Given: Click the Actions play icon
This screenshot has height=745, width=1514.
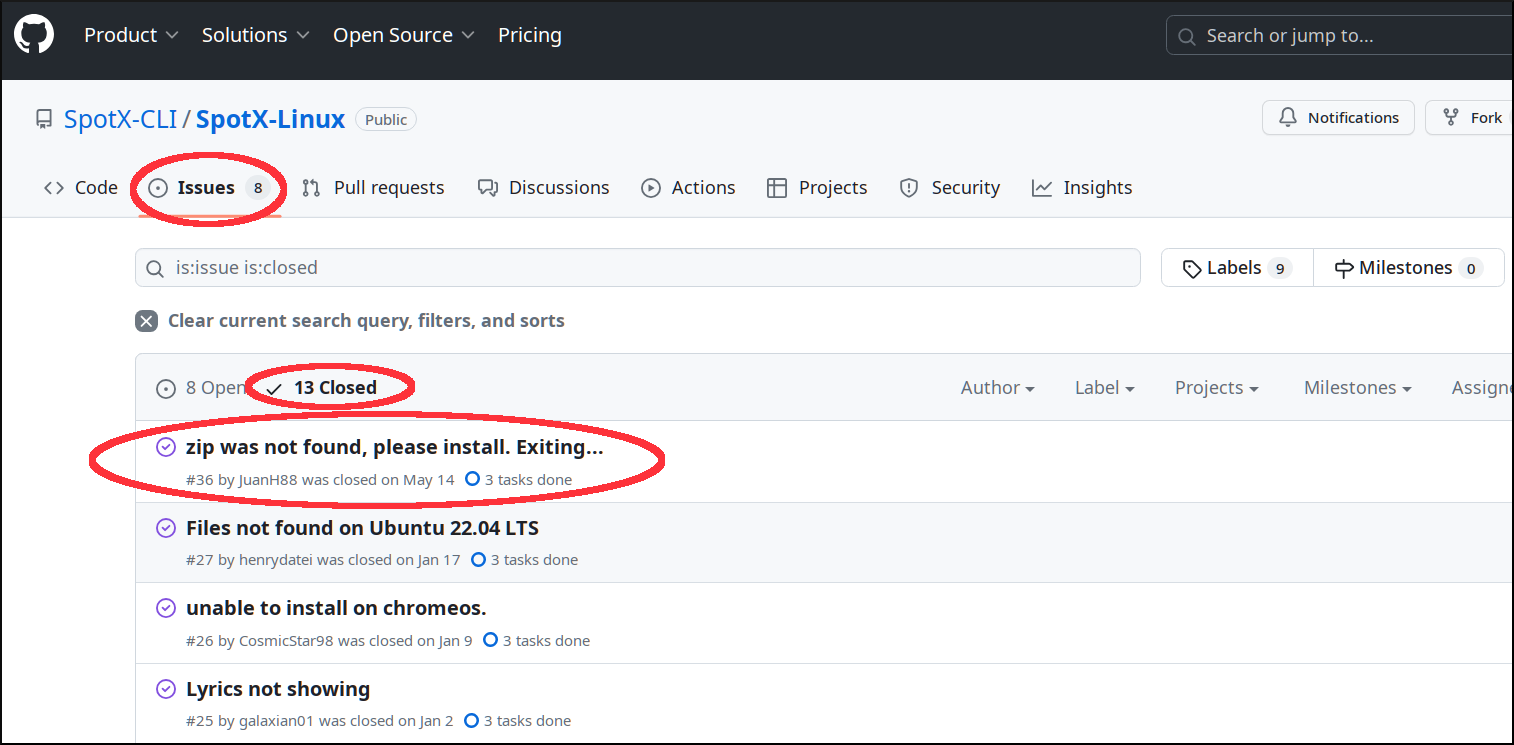Looking at the screenshot, I should point(651,188).
